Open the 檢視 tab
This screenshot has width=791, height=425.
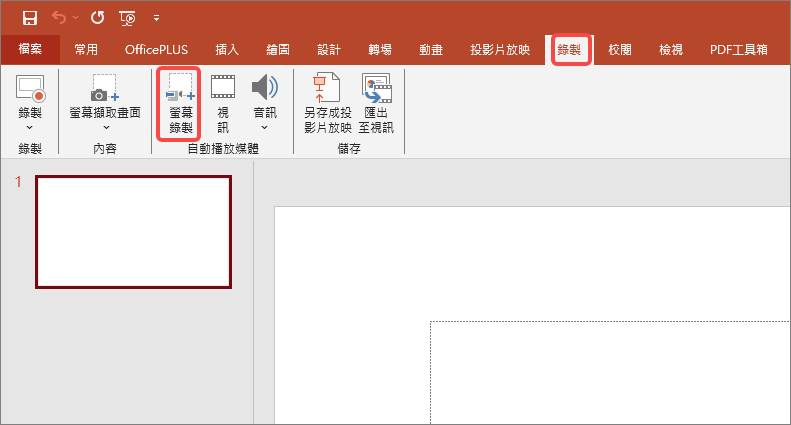click(671, 49)
